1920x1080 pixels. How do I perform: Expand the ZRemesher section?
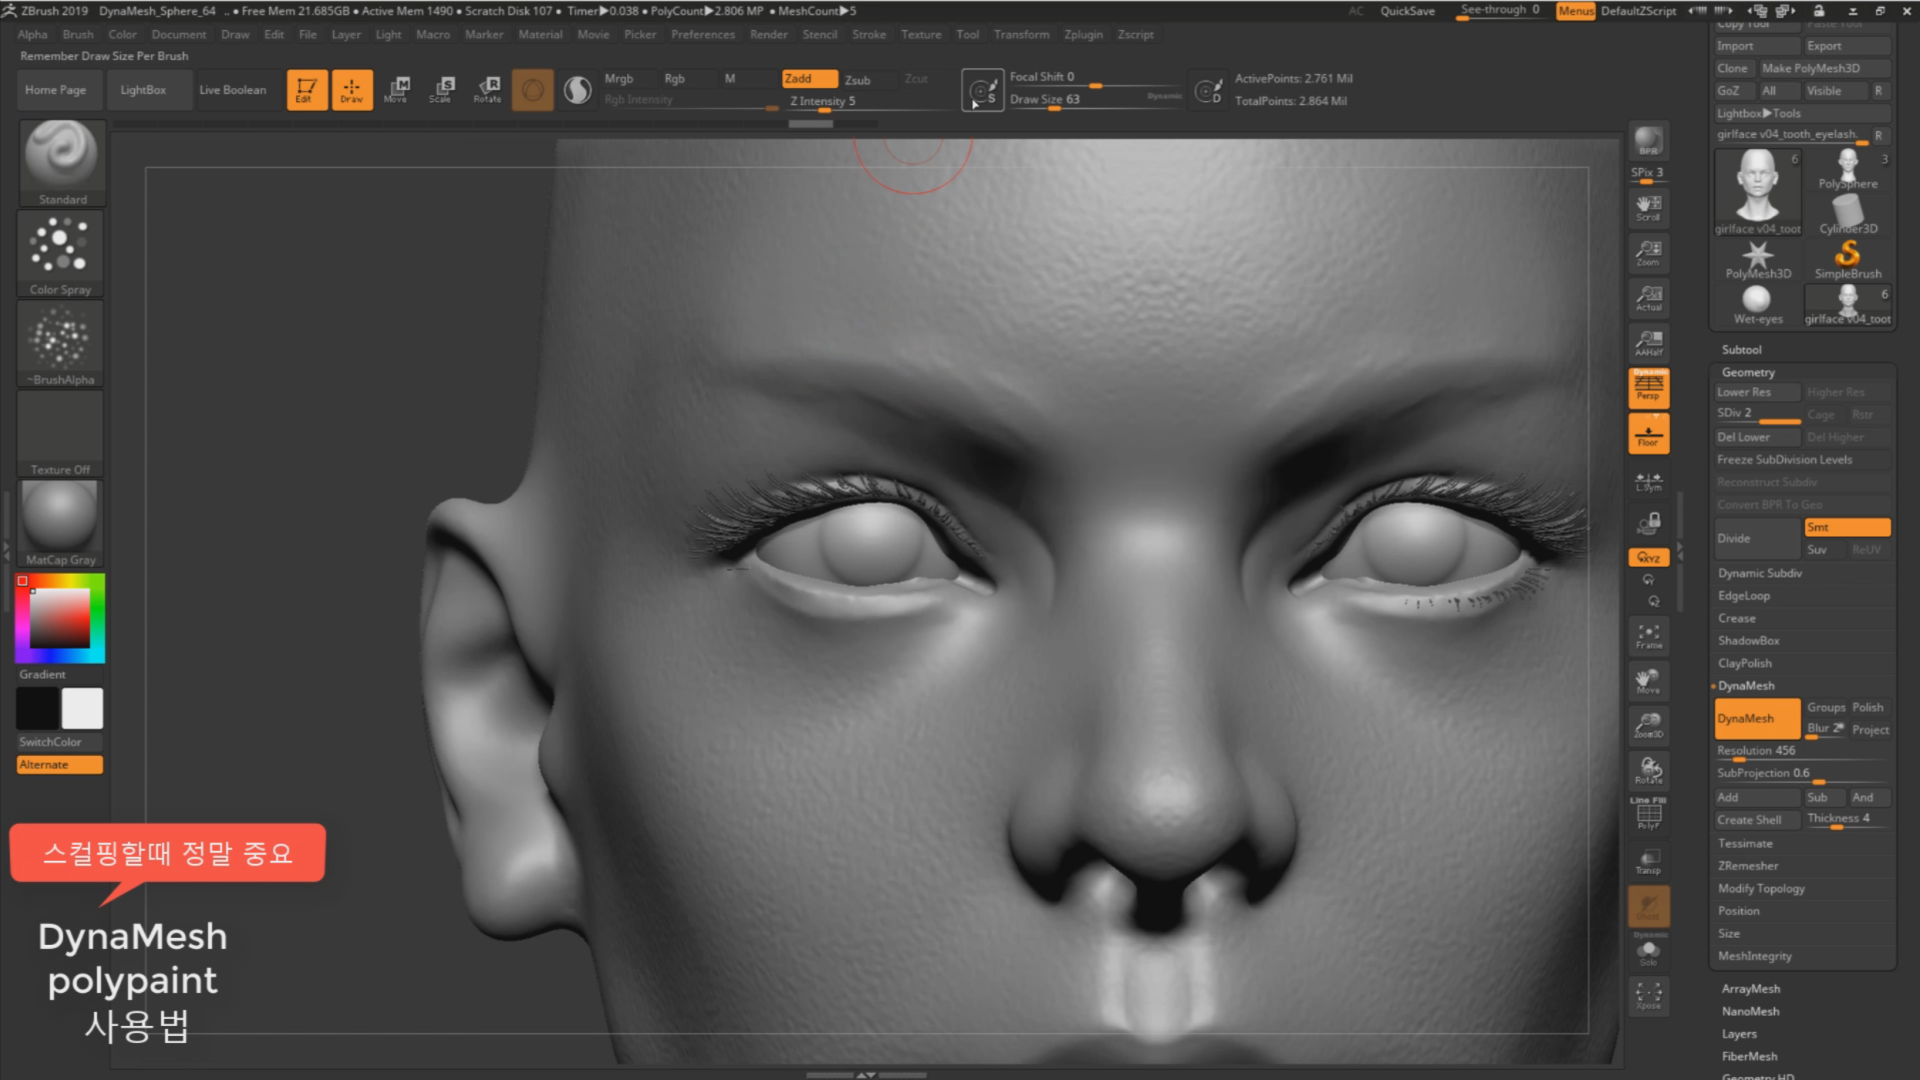click(1748, 866)
